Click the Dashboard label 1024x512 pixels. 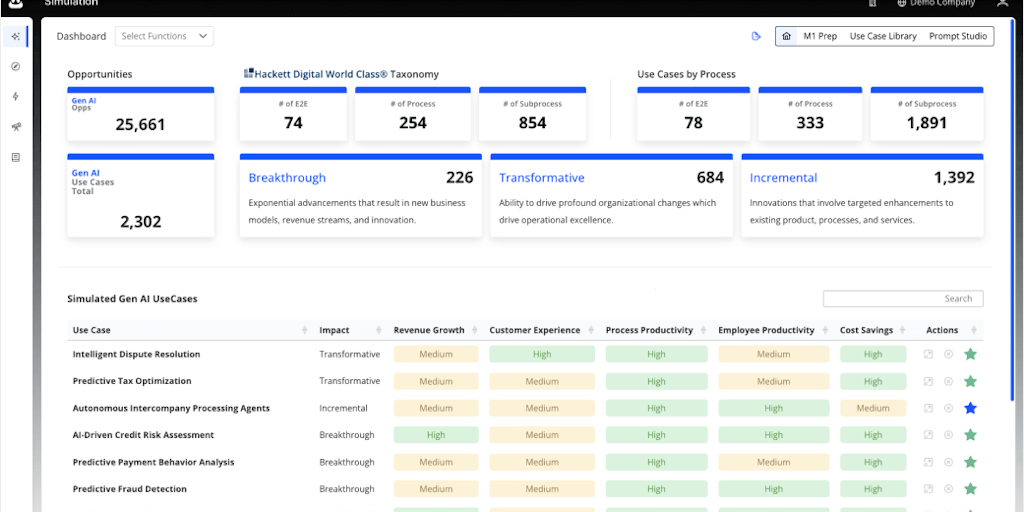tap(81, 36)
